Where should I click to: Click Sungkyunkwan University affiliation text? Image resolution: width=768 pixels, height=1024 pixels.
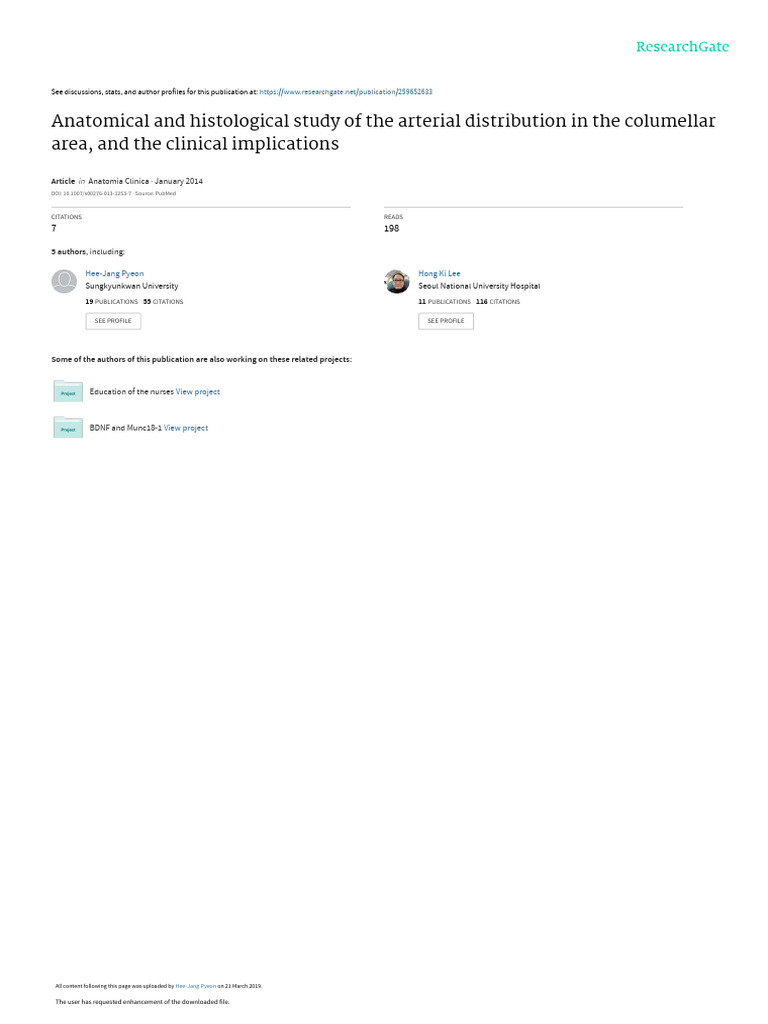click(132, 286)
